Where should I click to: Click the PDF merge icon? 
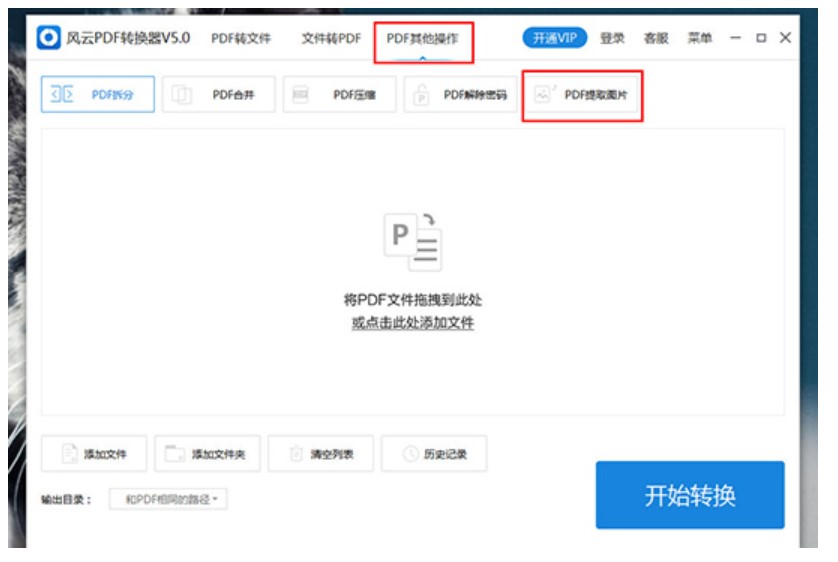182,95
